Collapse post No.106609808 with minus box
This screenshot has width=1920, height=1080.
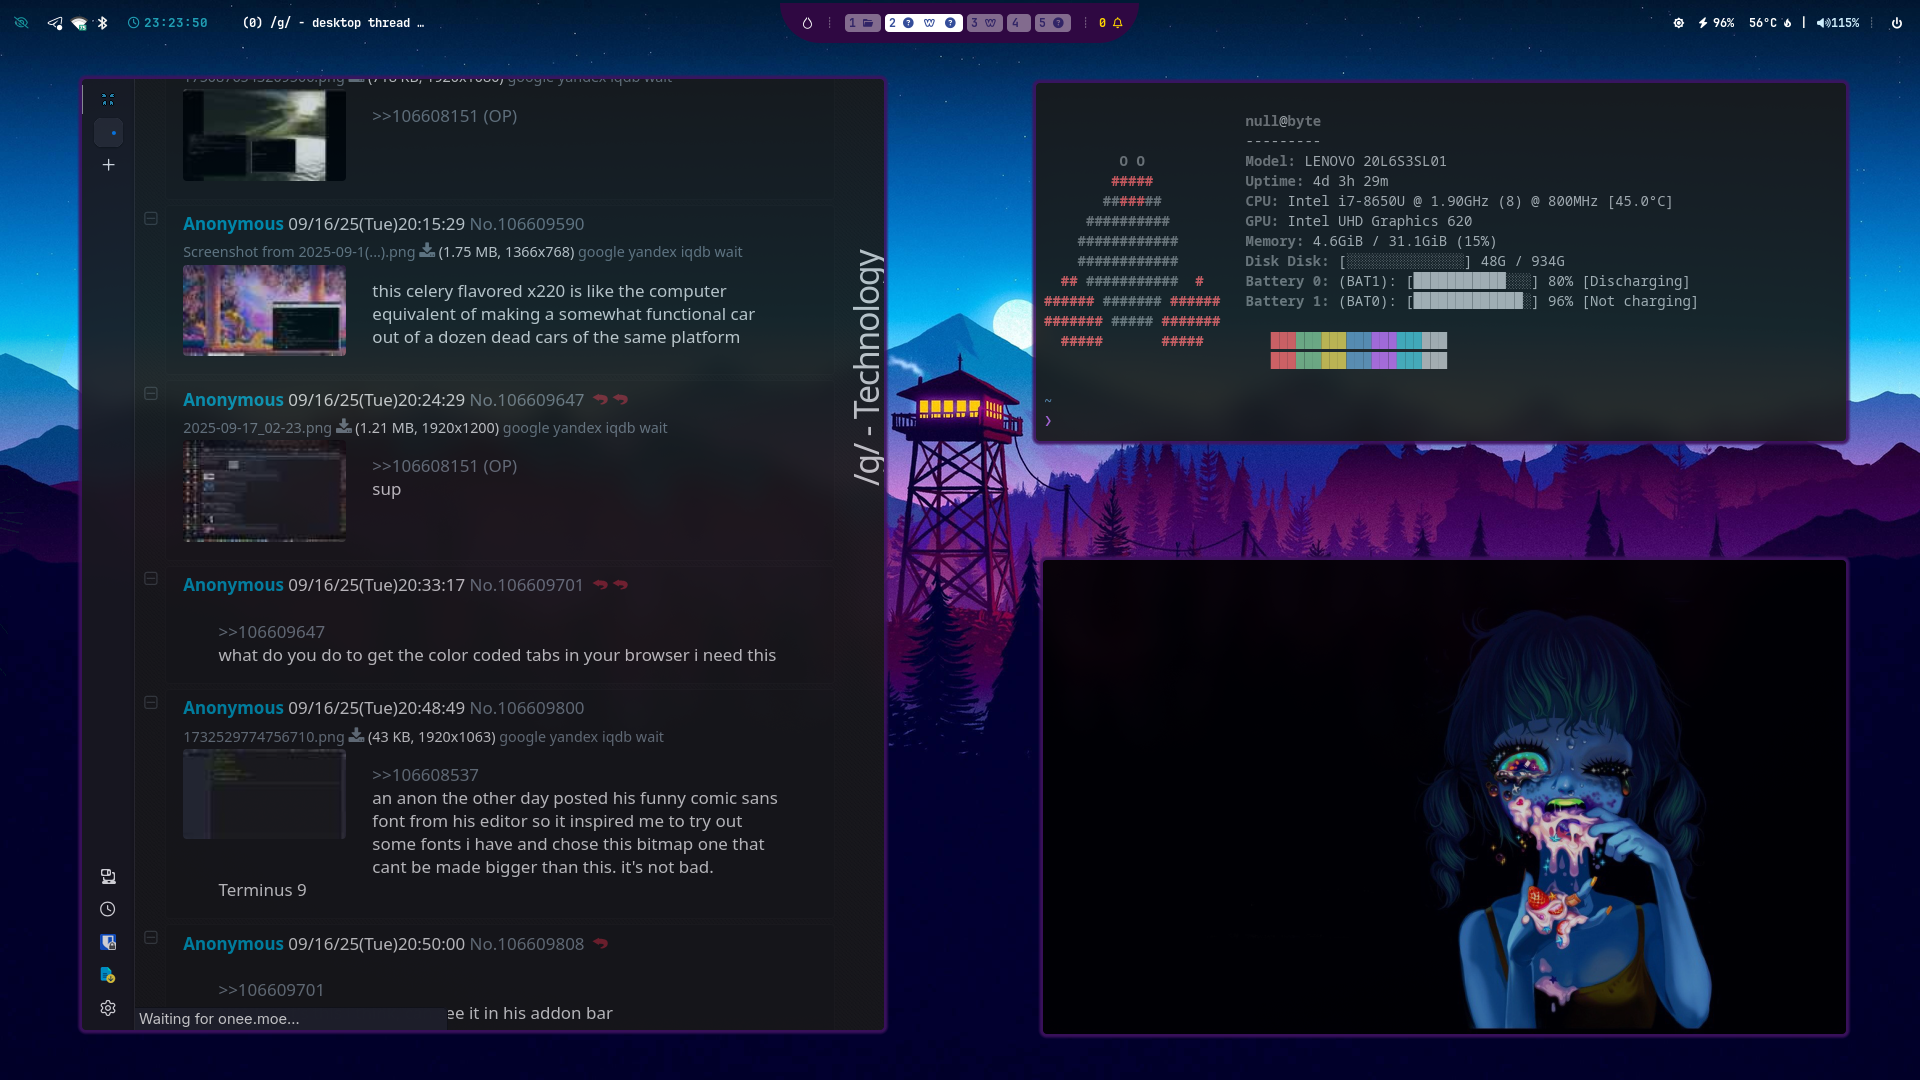pos(151,937)
